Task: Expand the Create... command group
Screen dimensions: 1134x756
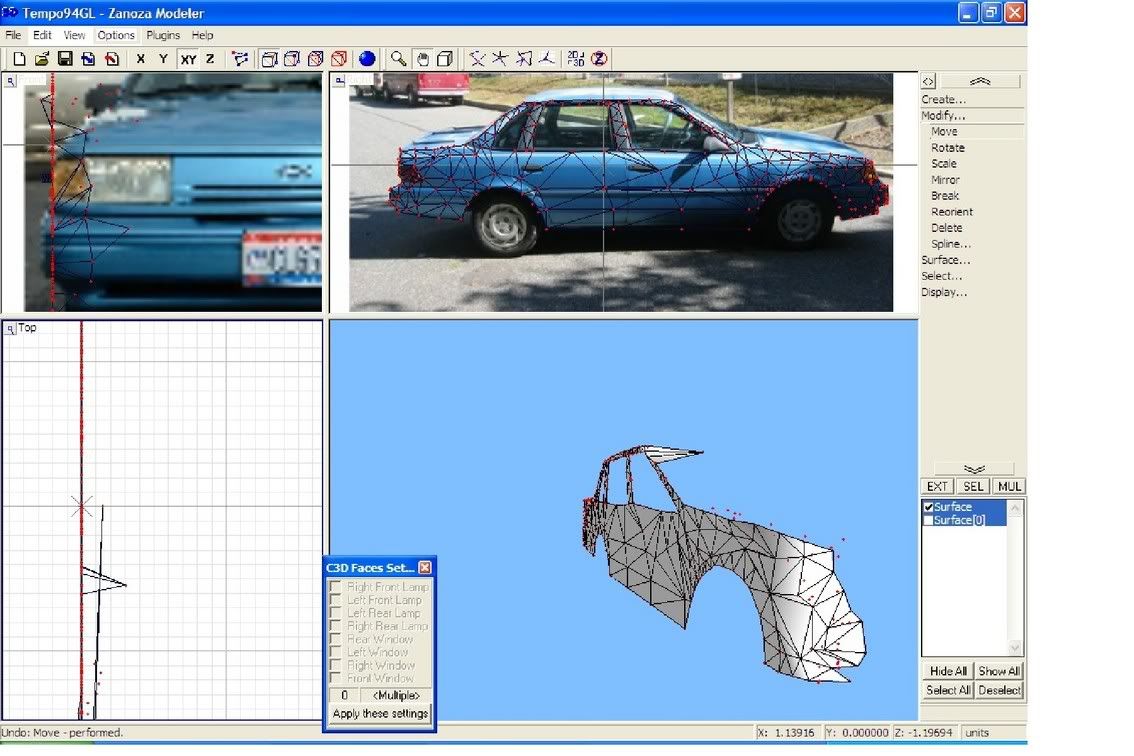Action: [944, 100]
